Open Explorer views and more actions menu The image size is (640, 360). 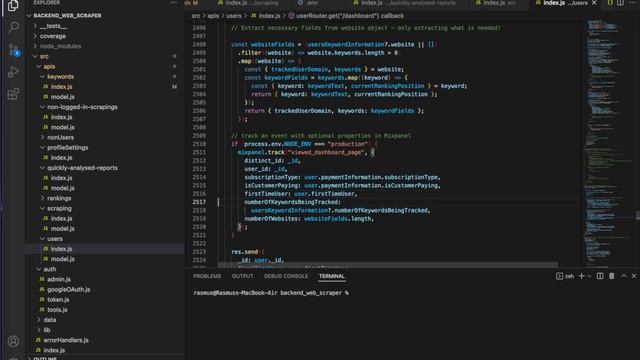point(174,2)
